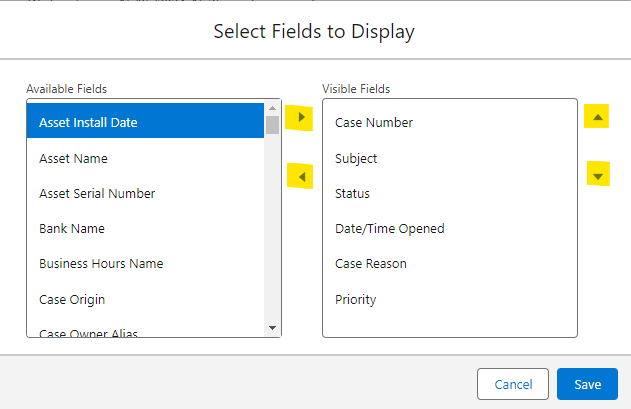This screenshot has height=409, width=631.
Task: Click the Cancel button
Action: pos(513,384)
